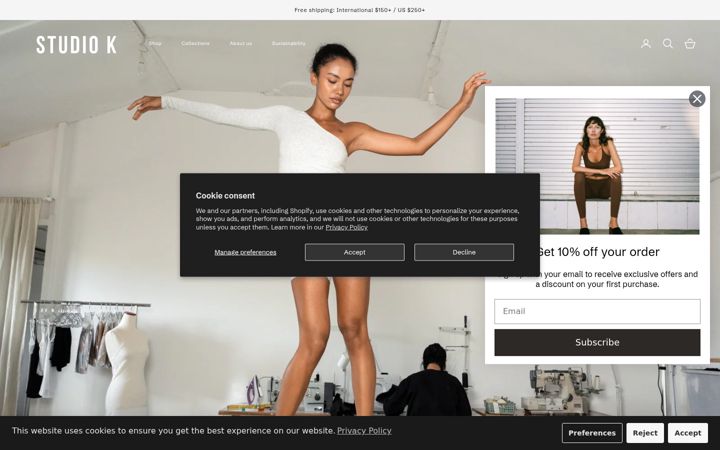Click Preferences in bottom cookie bar
The width and height of the screenshot is (720, 450).
point(592,433)
